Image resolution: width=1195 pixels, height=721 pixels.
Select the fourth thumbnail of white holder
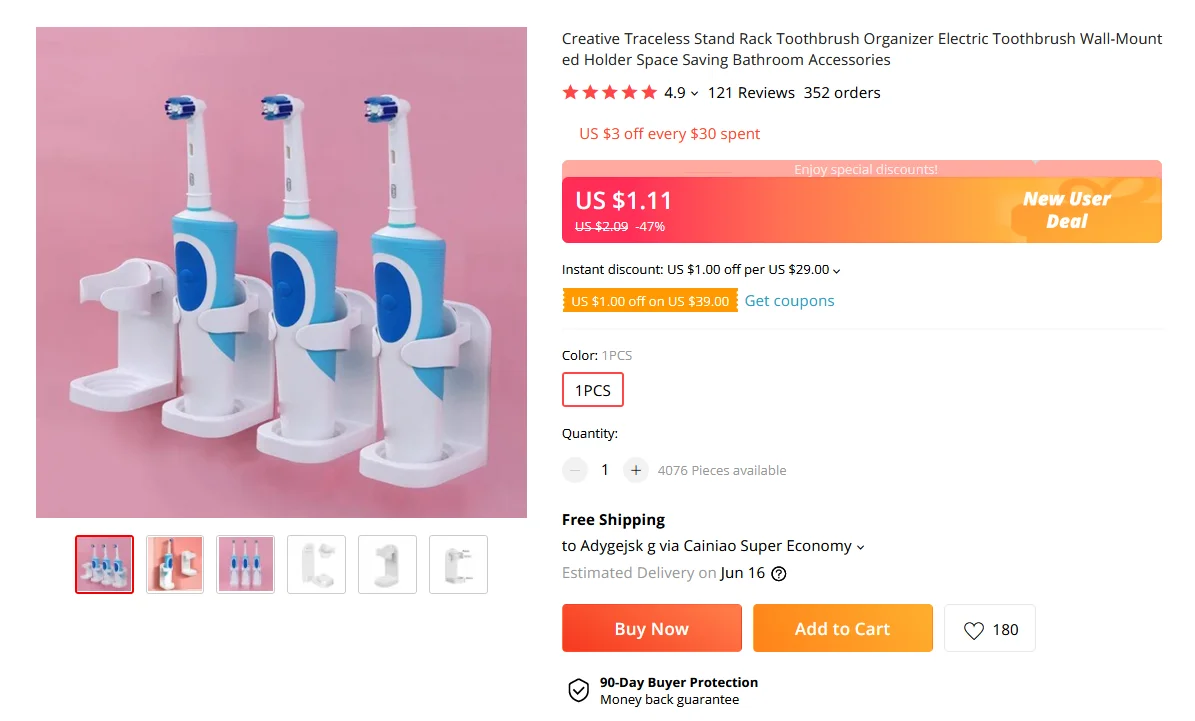click(316, 564)
